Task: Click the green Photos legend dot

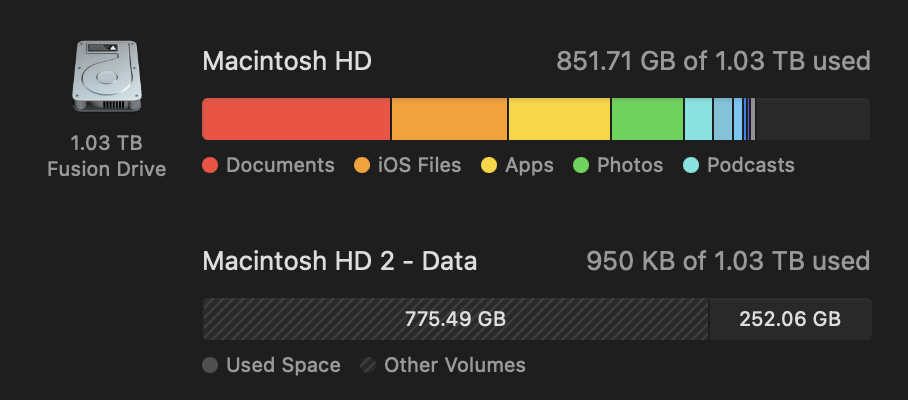Action: coord(581,166)
